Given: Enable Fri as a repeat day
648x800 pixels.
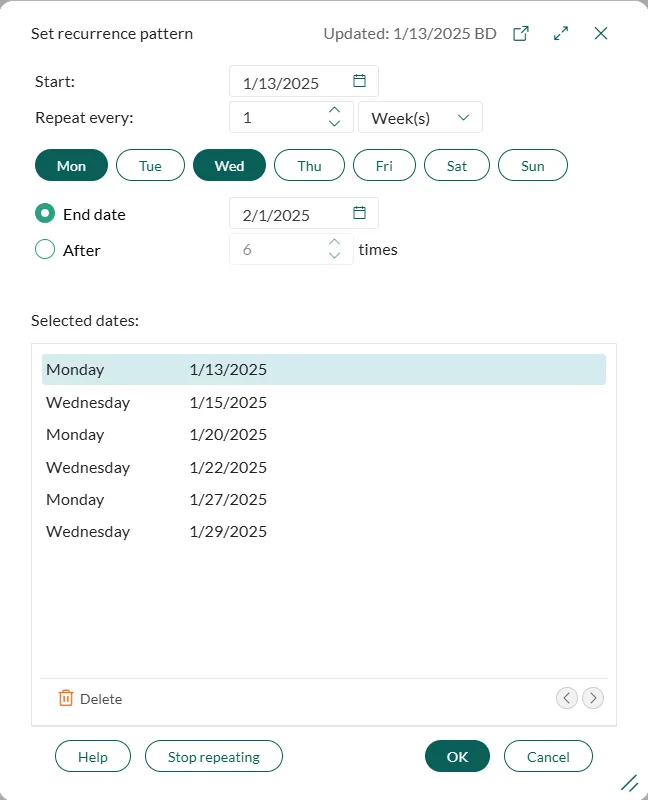Looking at the screenshot, I should click(x=384, y=166).
